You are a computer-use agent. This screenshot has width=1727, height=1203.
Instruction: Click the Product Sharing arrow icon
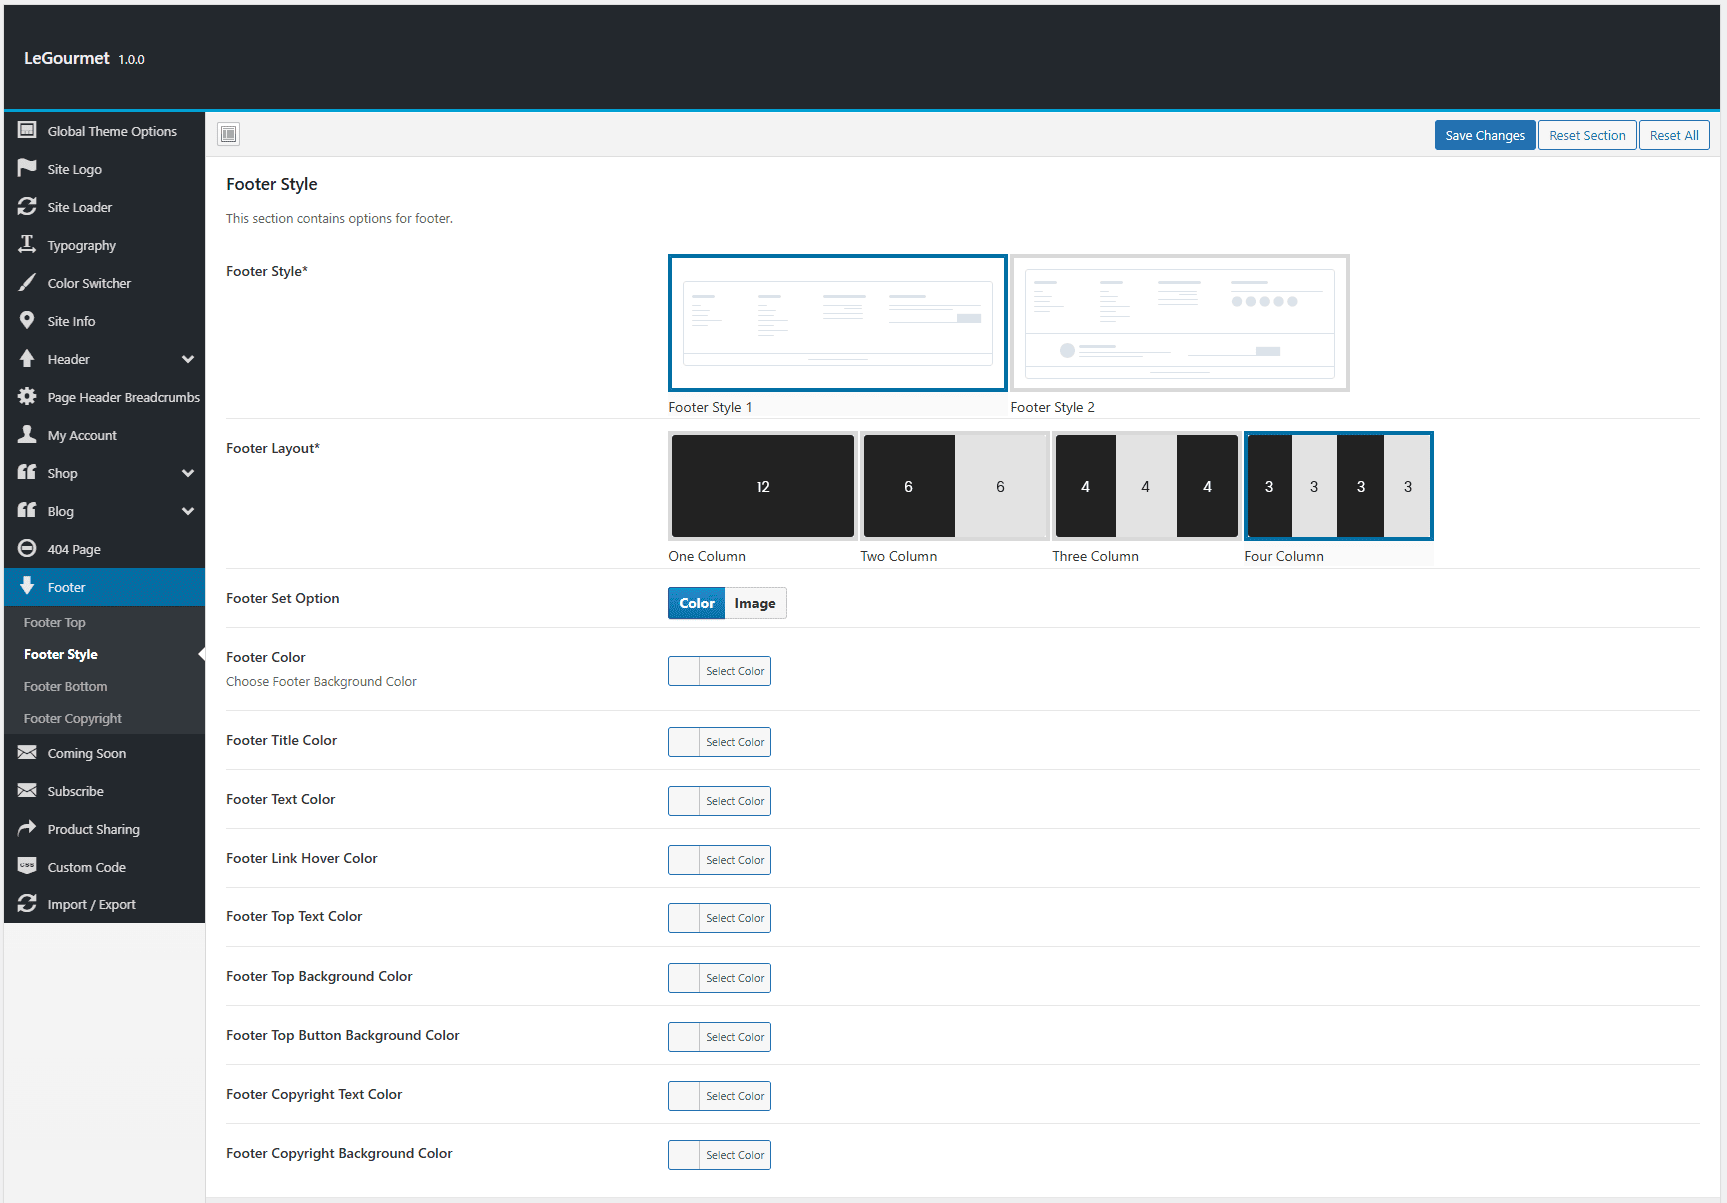[x=27, y=828]
